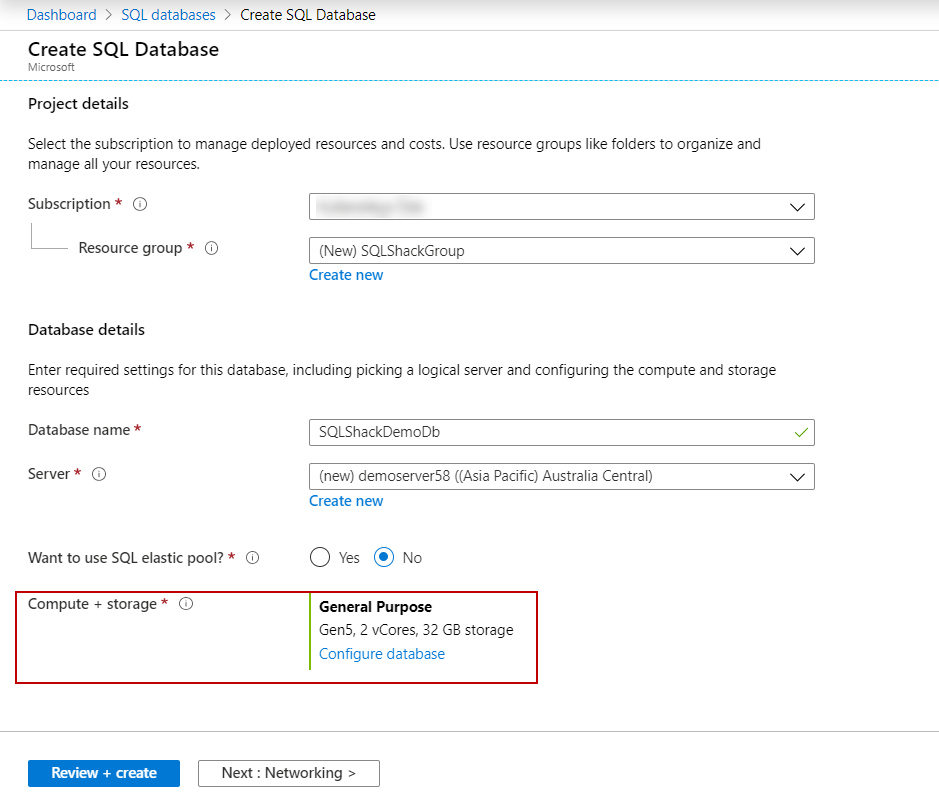Expand the Resource group dropdown
The height and width of the screenshot is (810, 939).
(x=561, y=251)
